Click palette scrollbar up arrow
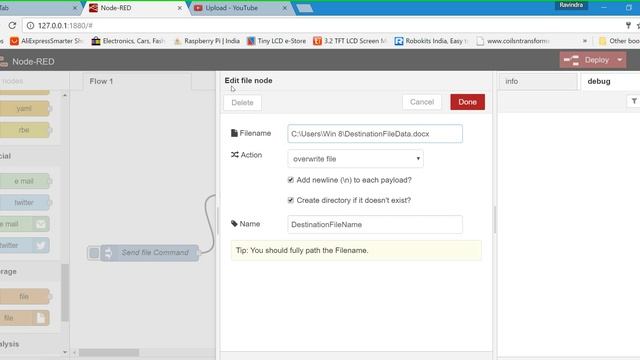Viewport: 640px width, 360px height. [x=65, y=95]
